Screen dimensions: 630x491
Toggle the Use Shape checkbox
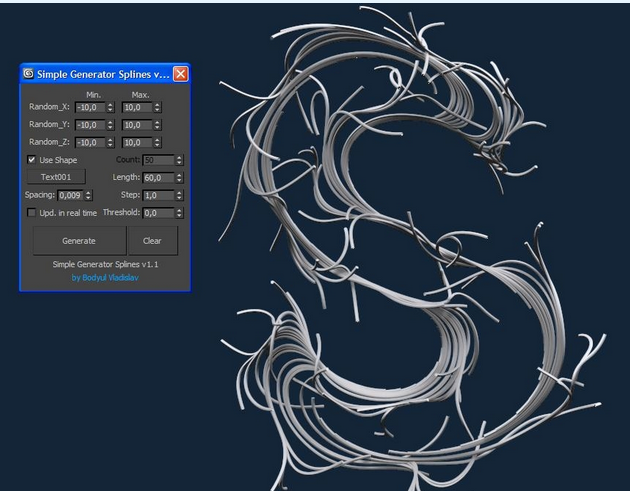coord(31,160)
